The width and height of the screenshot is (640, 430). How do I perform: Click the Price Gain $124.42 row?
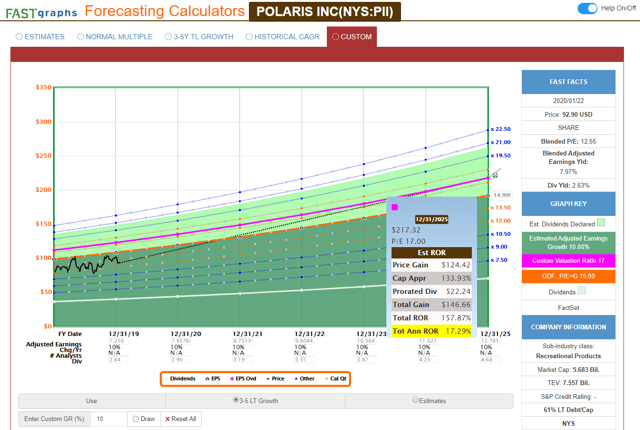point(431,265)
